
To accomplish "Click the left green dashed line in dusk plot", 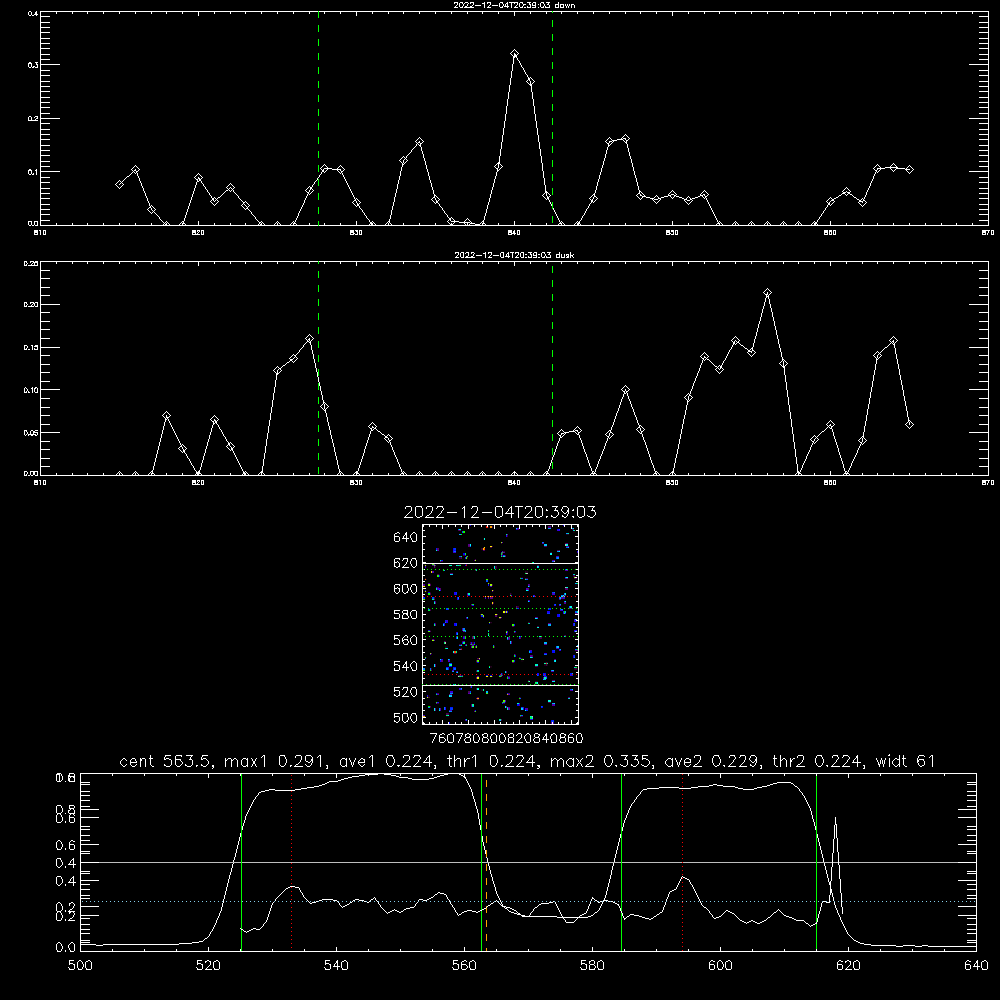I will 318,368.
